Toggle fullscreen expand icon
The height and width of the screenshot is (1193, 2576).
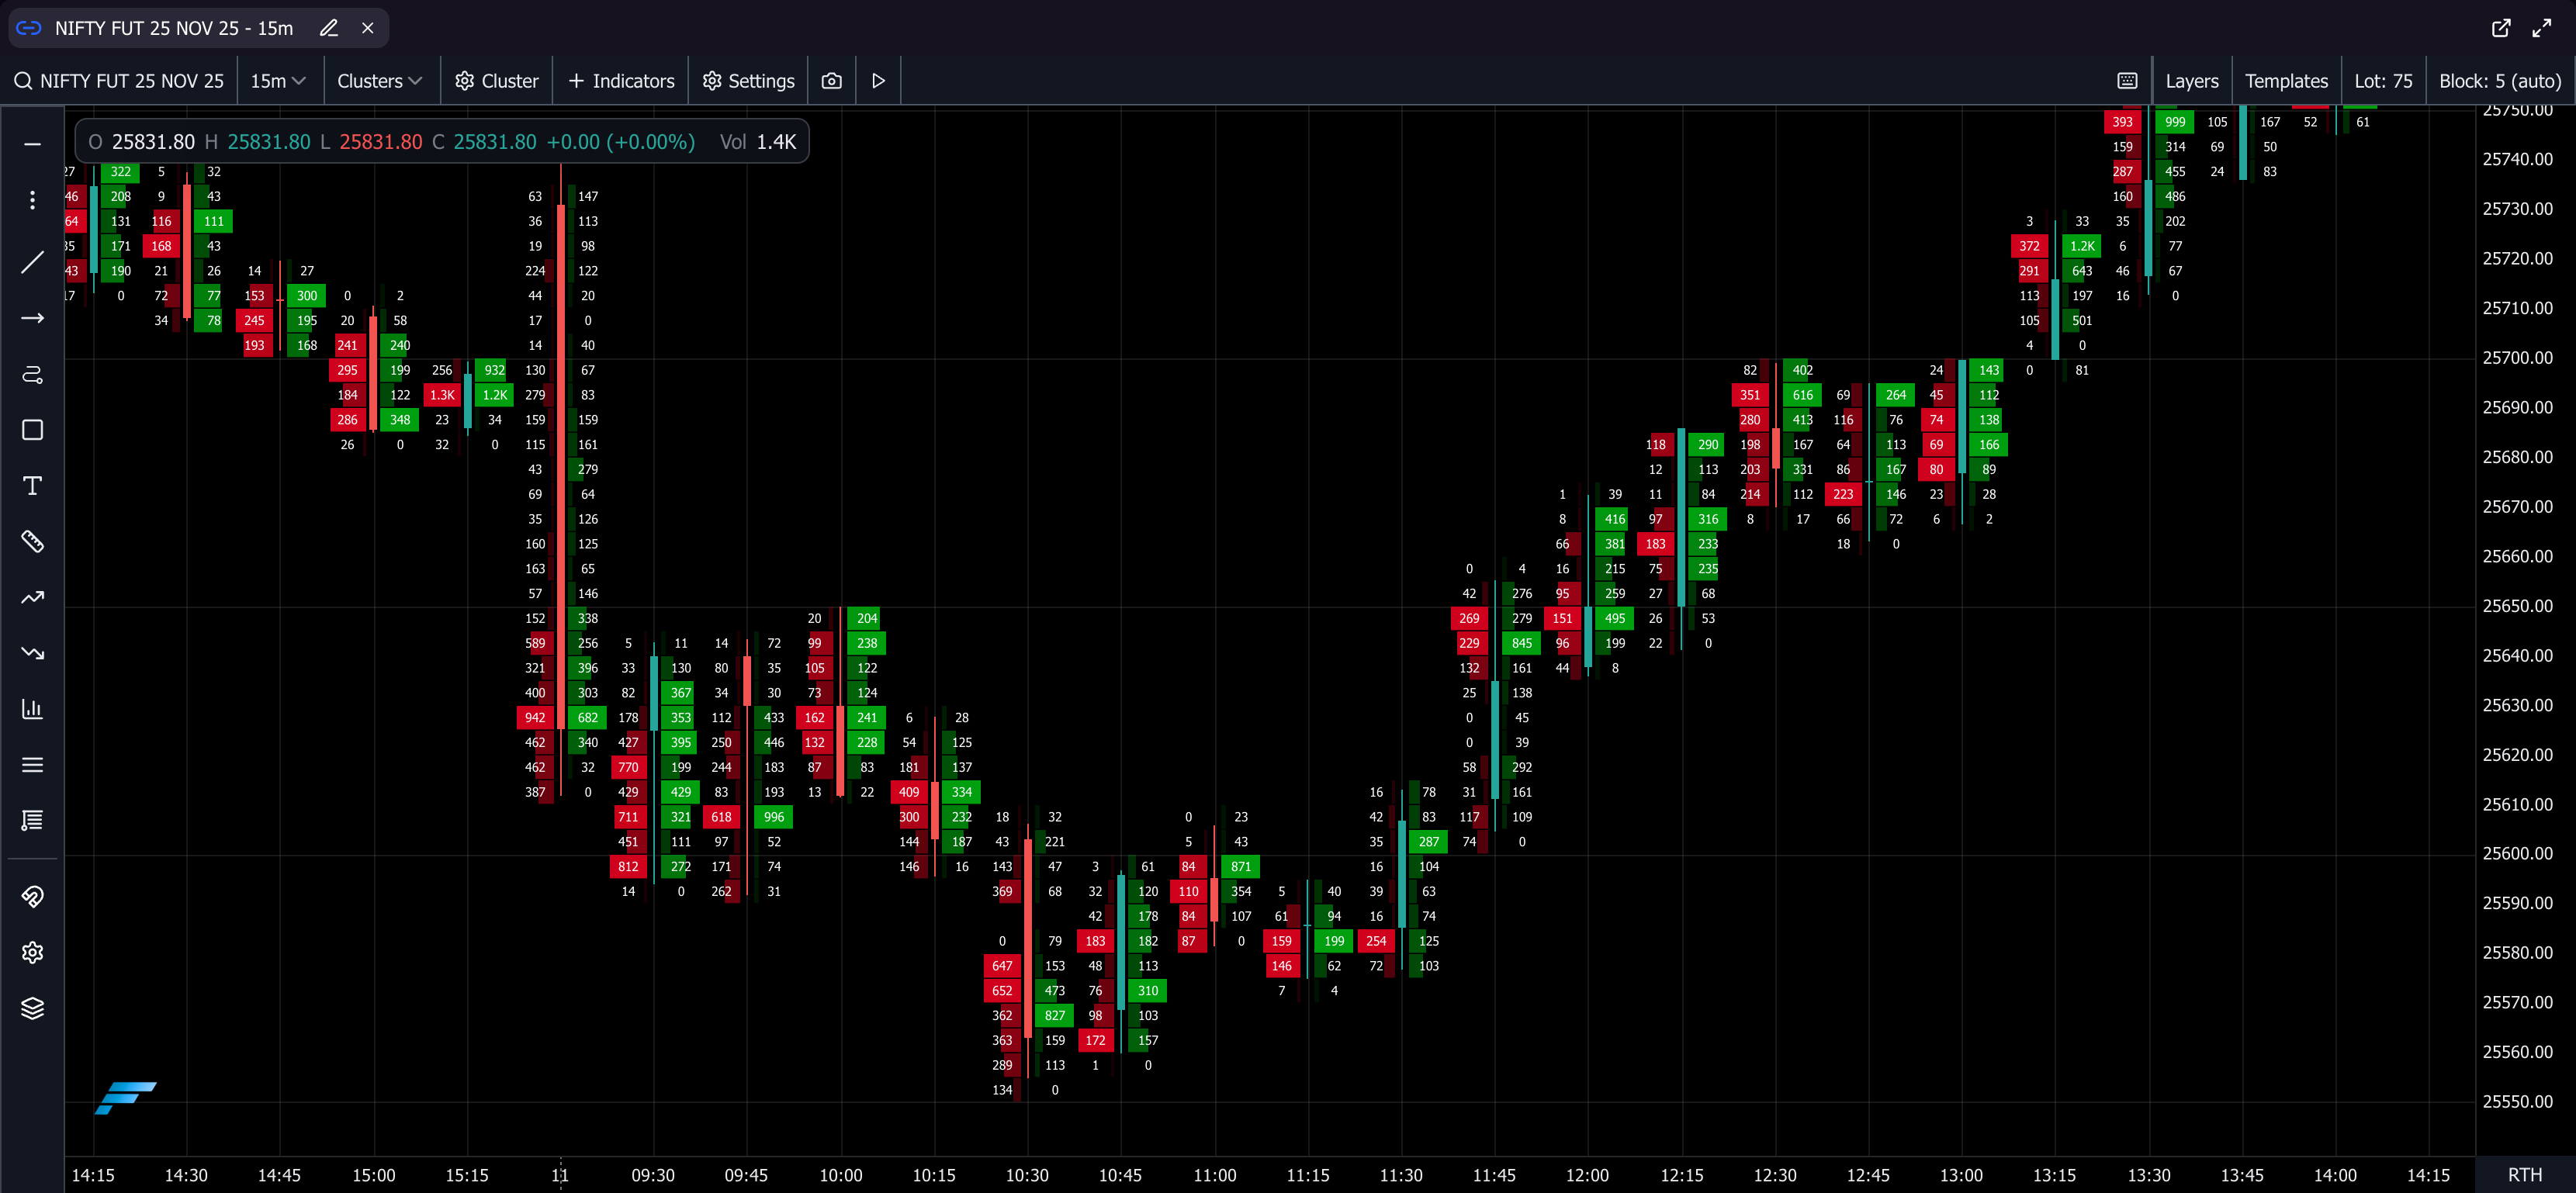point(2542,28)
